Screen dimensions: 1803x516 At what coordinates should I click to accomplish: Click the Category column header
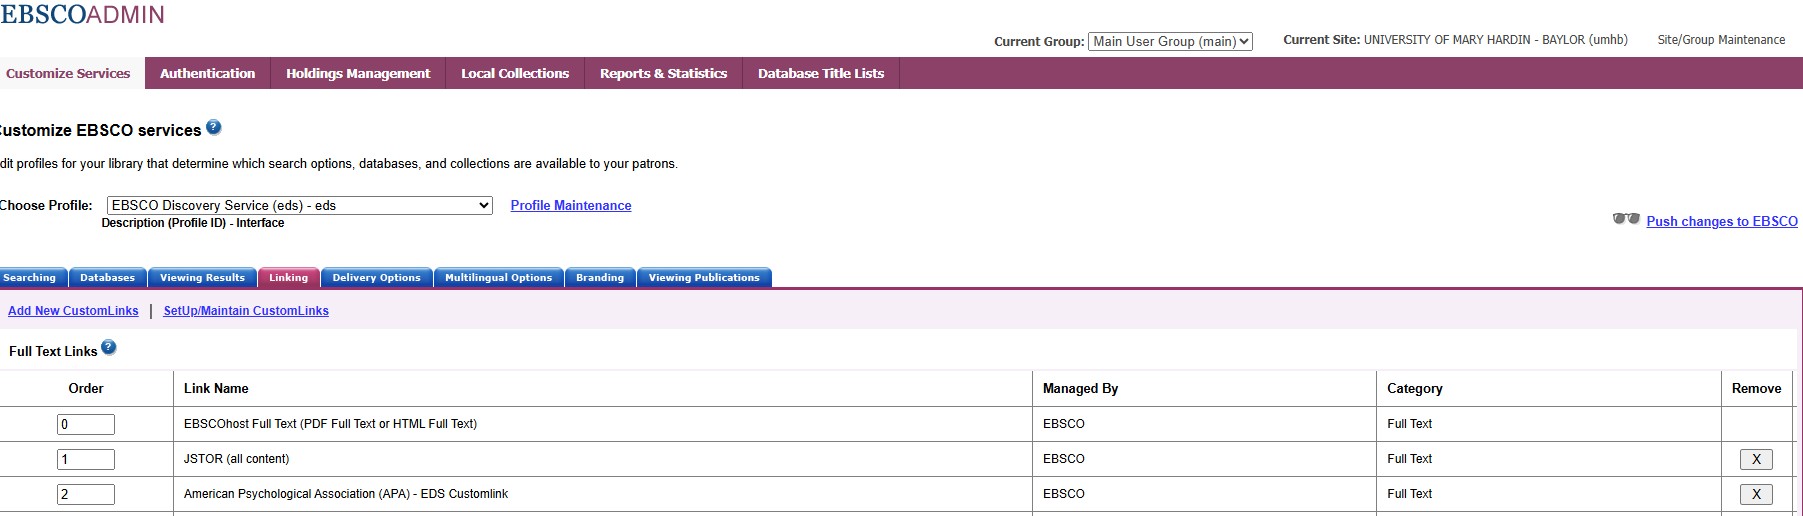pyautogui.click(x=1415, y=388)
